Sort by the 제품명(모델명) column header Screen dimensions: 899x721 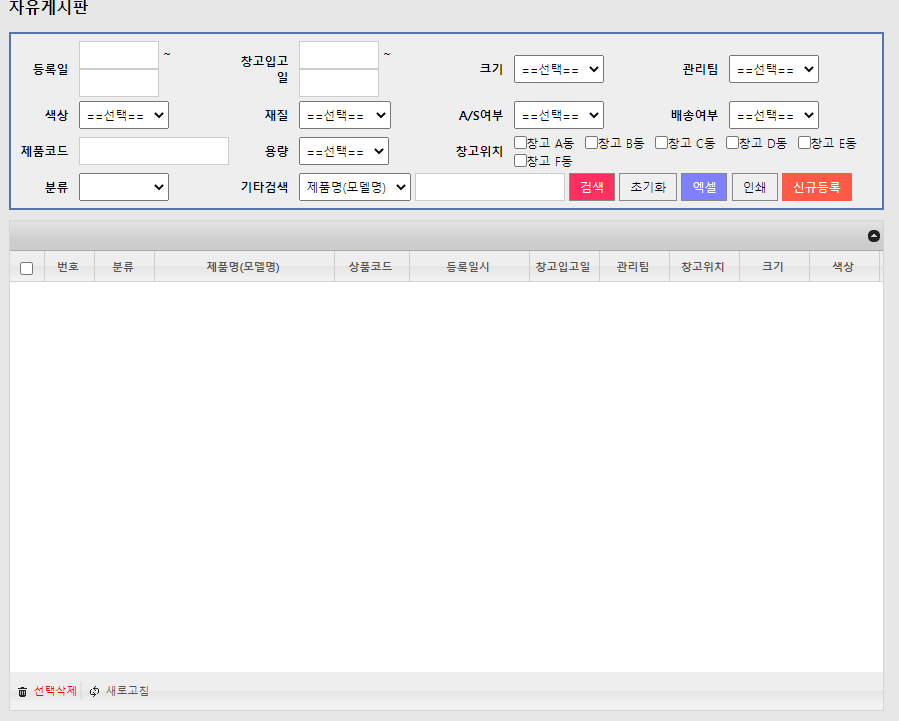(243, 267)
